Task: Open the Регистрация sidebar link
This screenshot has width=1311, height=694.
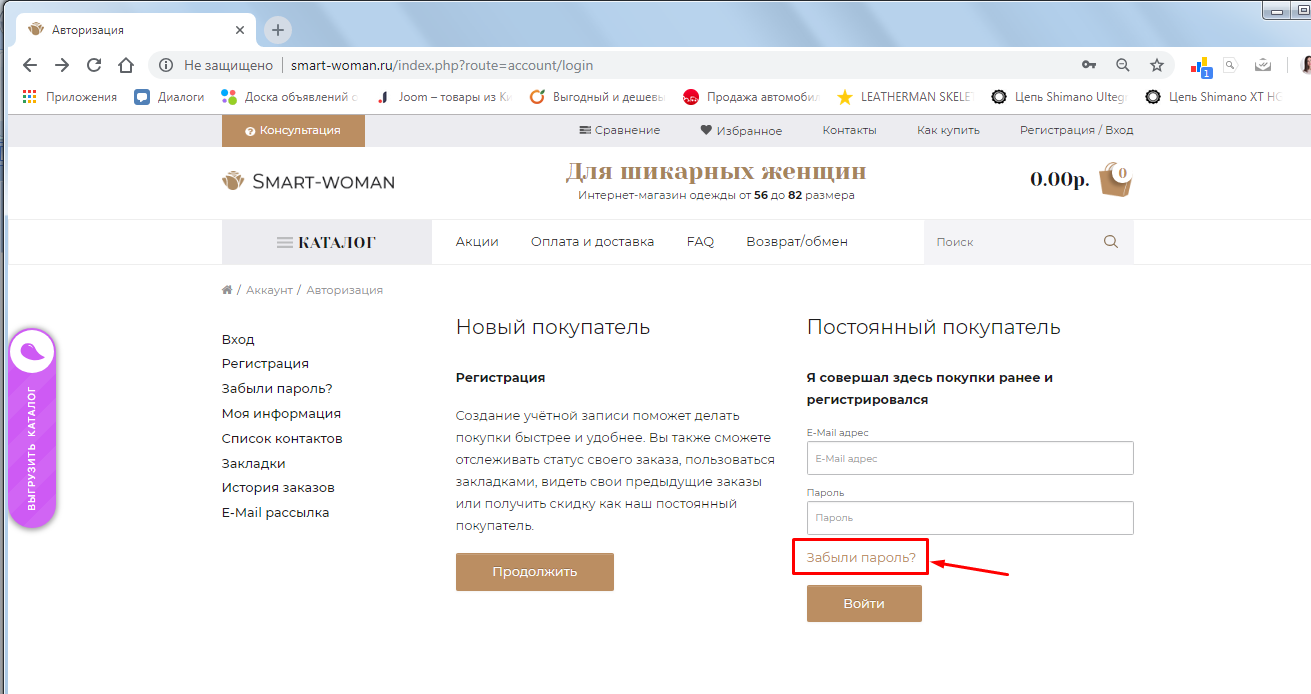Action: point(265,364)
